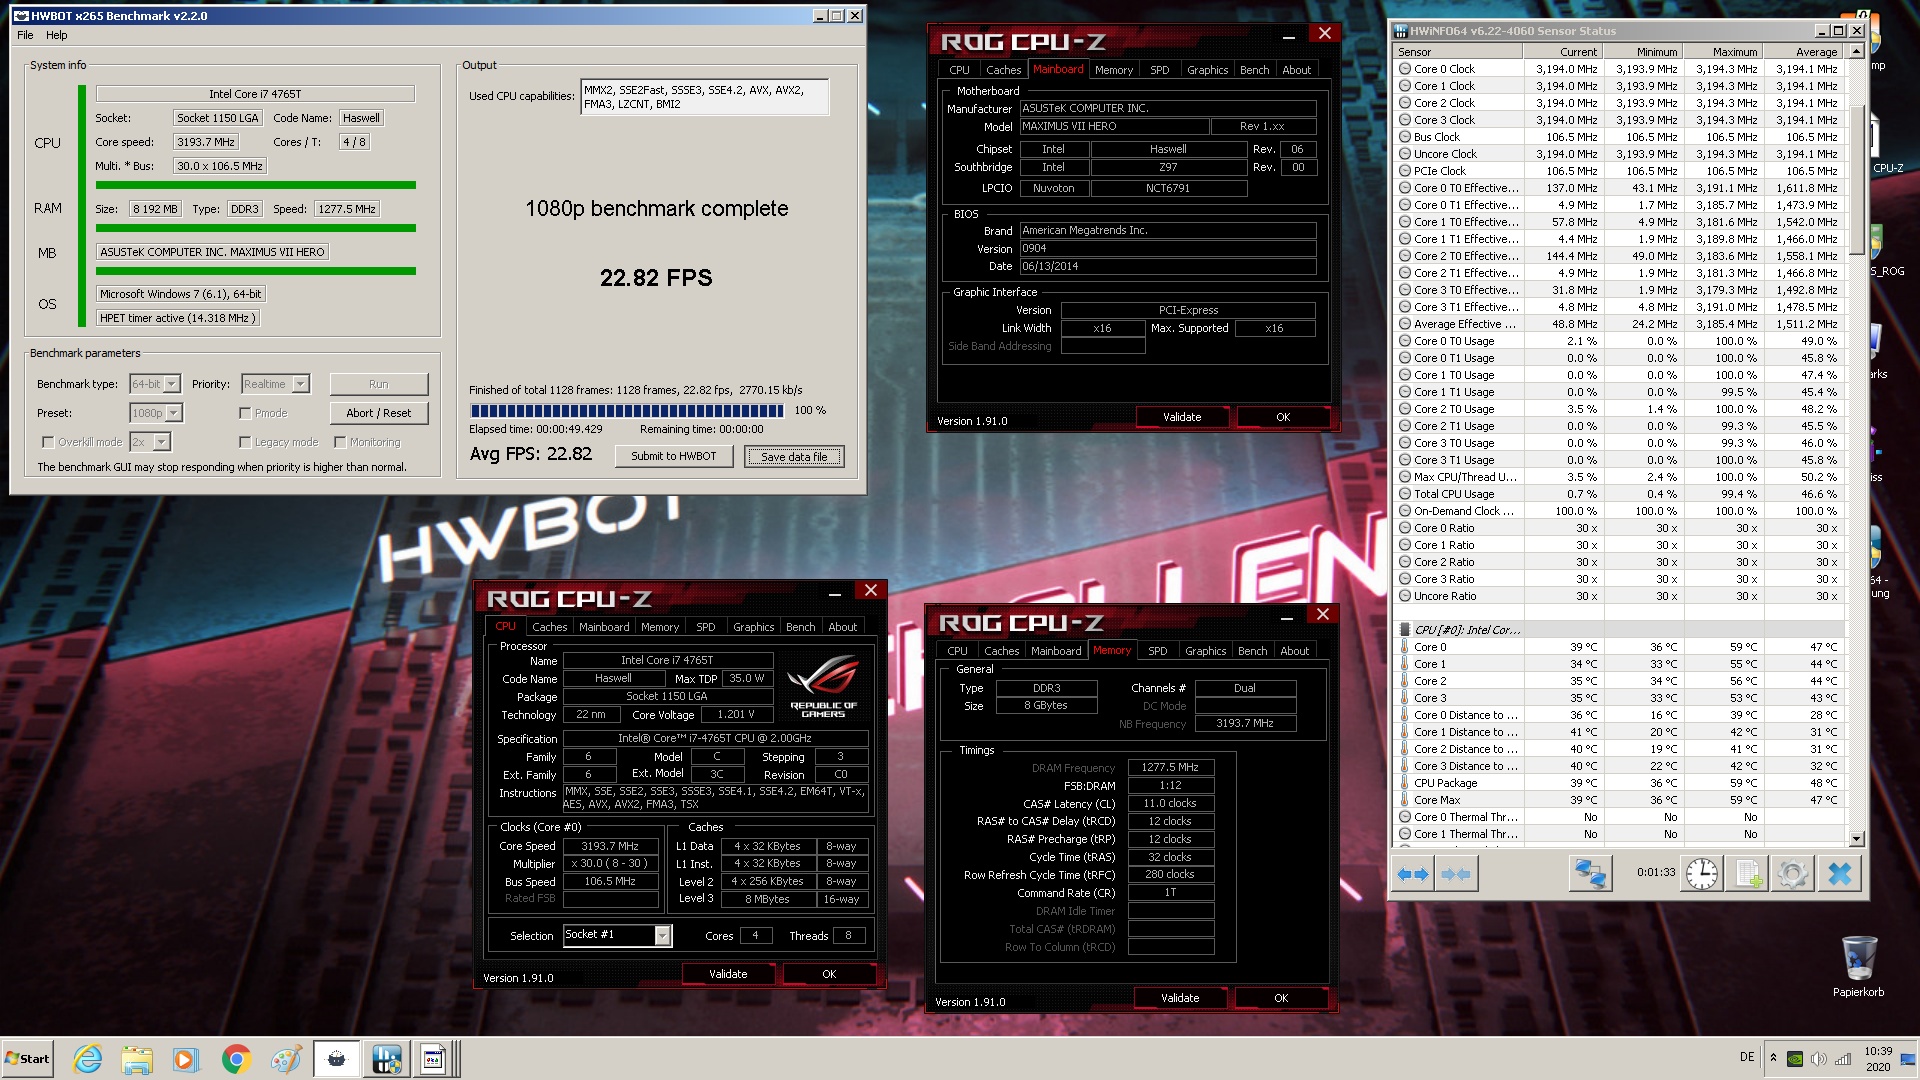This screenshot has height=1080, width=1920.
Task: Click CPU Package temperature sensor icon
Action: (x=1405, y=783)
